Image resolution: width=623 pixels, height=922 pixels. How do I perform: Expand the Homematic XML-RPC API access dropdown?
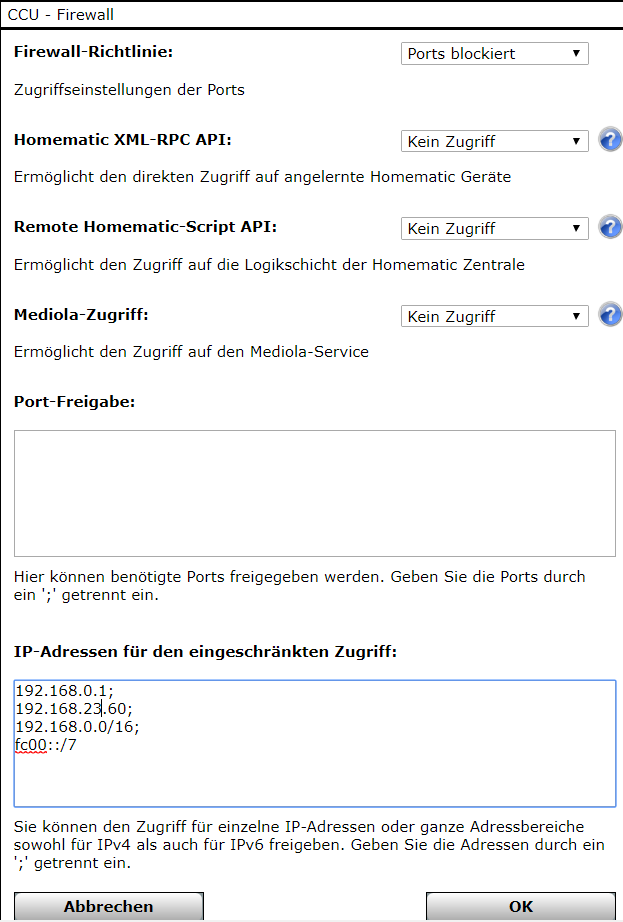tap(494, 142)
